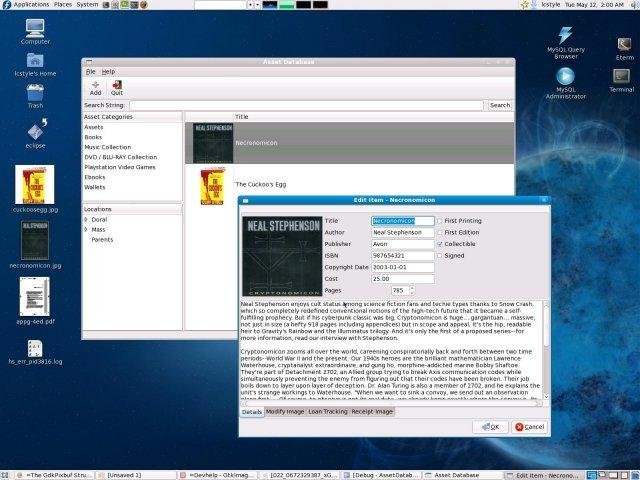Open the File menu

tap(91, 72)
